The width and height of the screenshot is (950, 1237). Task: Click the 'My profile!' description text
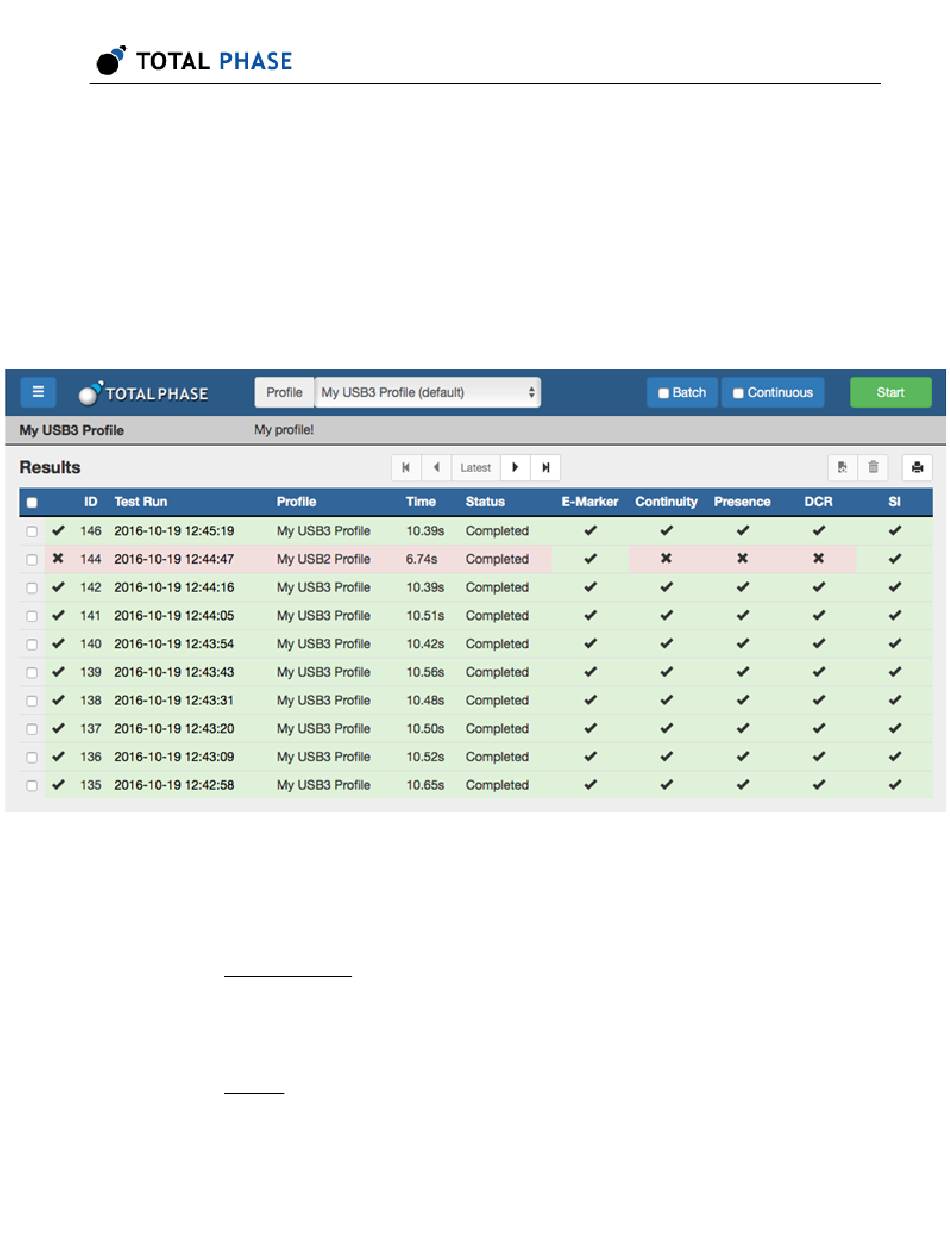point(284,431)
